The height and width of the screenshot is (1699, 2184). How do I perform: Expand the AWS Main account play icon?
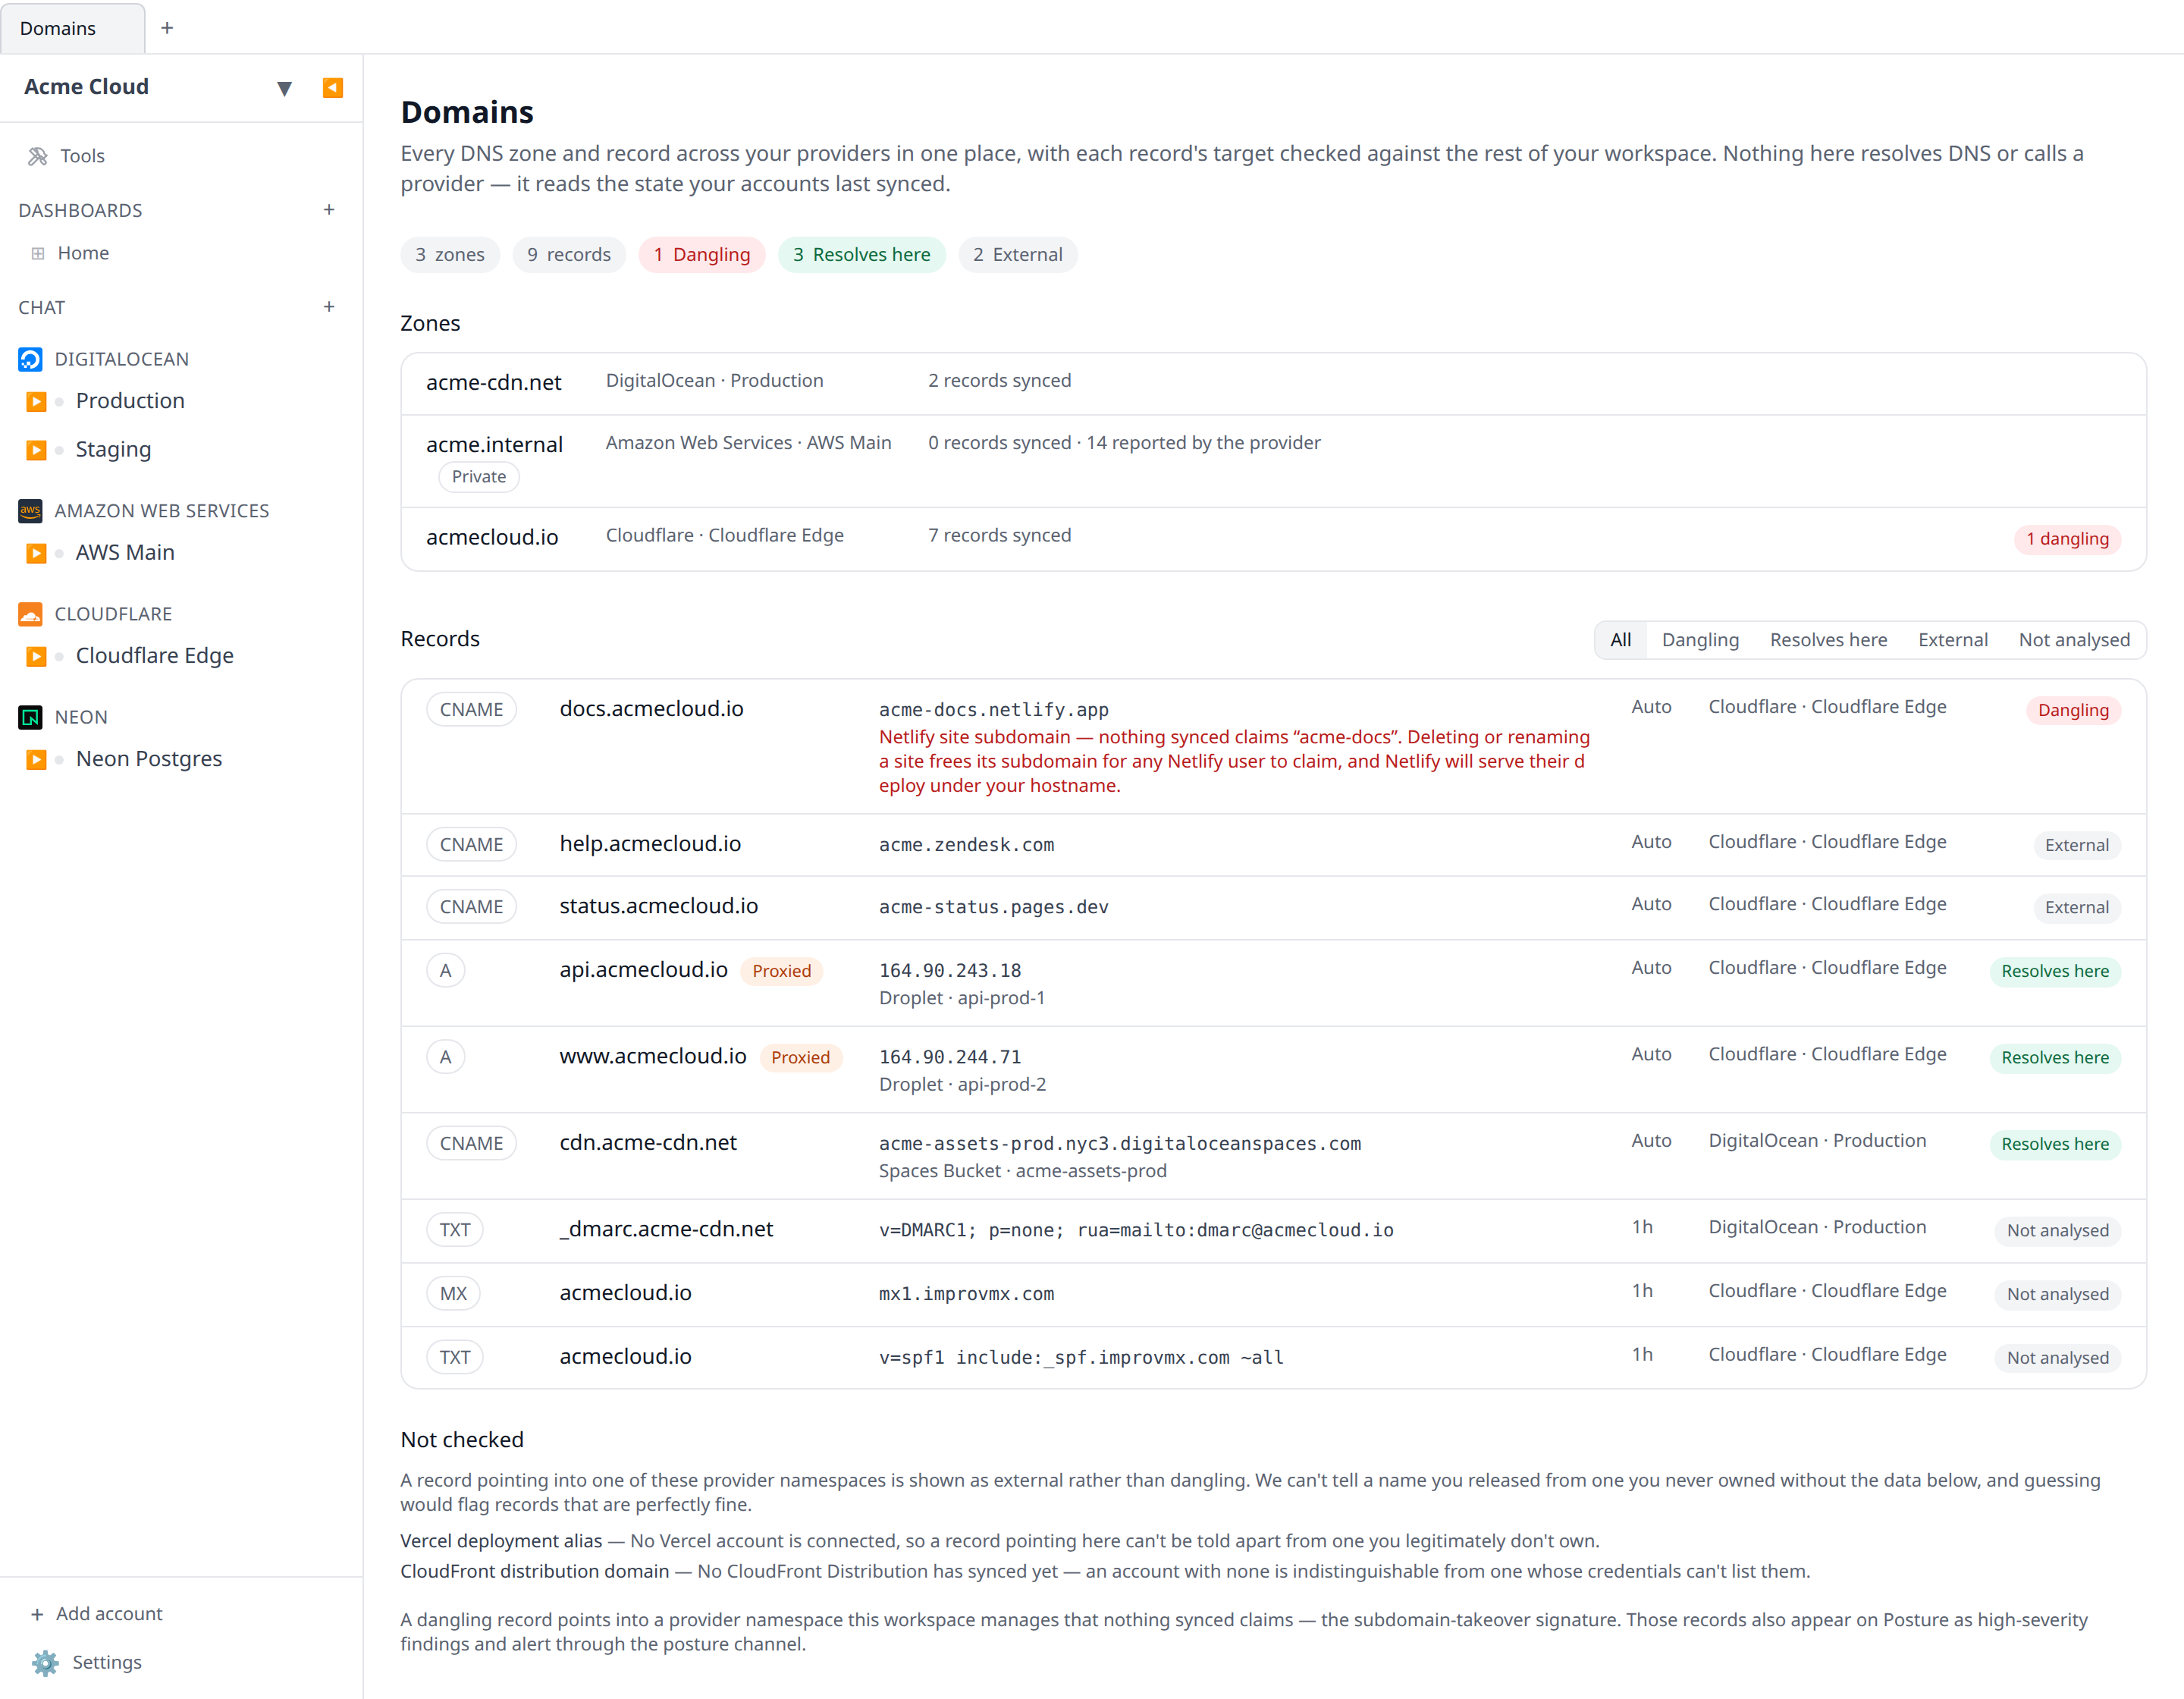click(x=36, y=553)
